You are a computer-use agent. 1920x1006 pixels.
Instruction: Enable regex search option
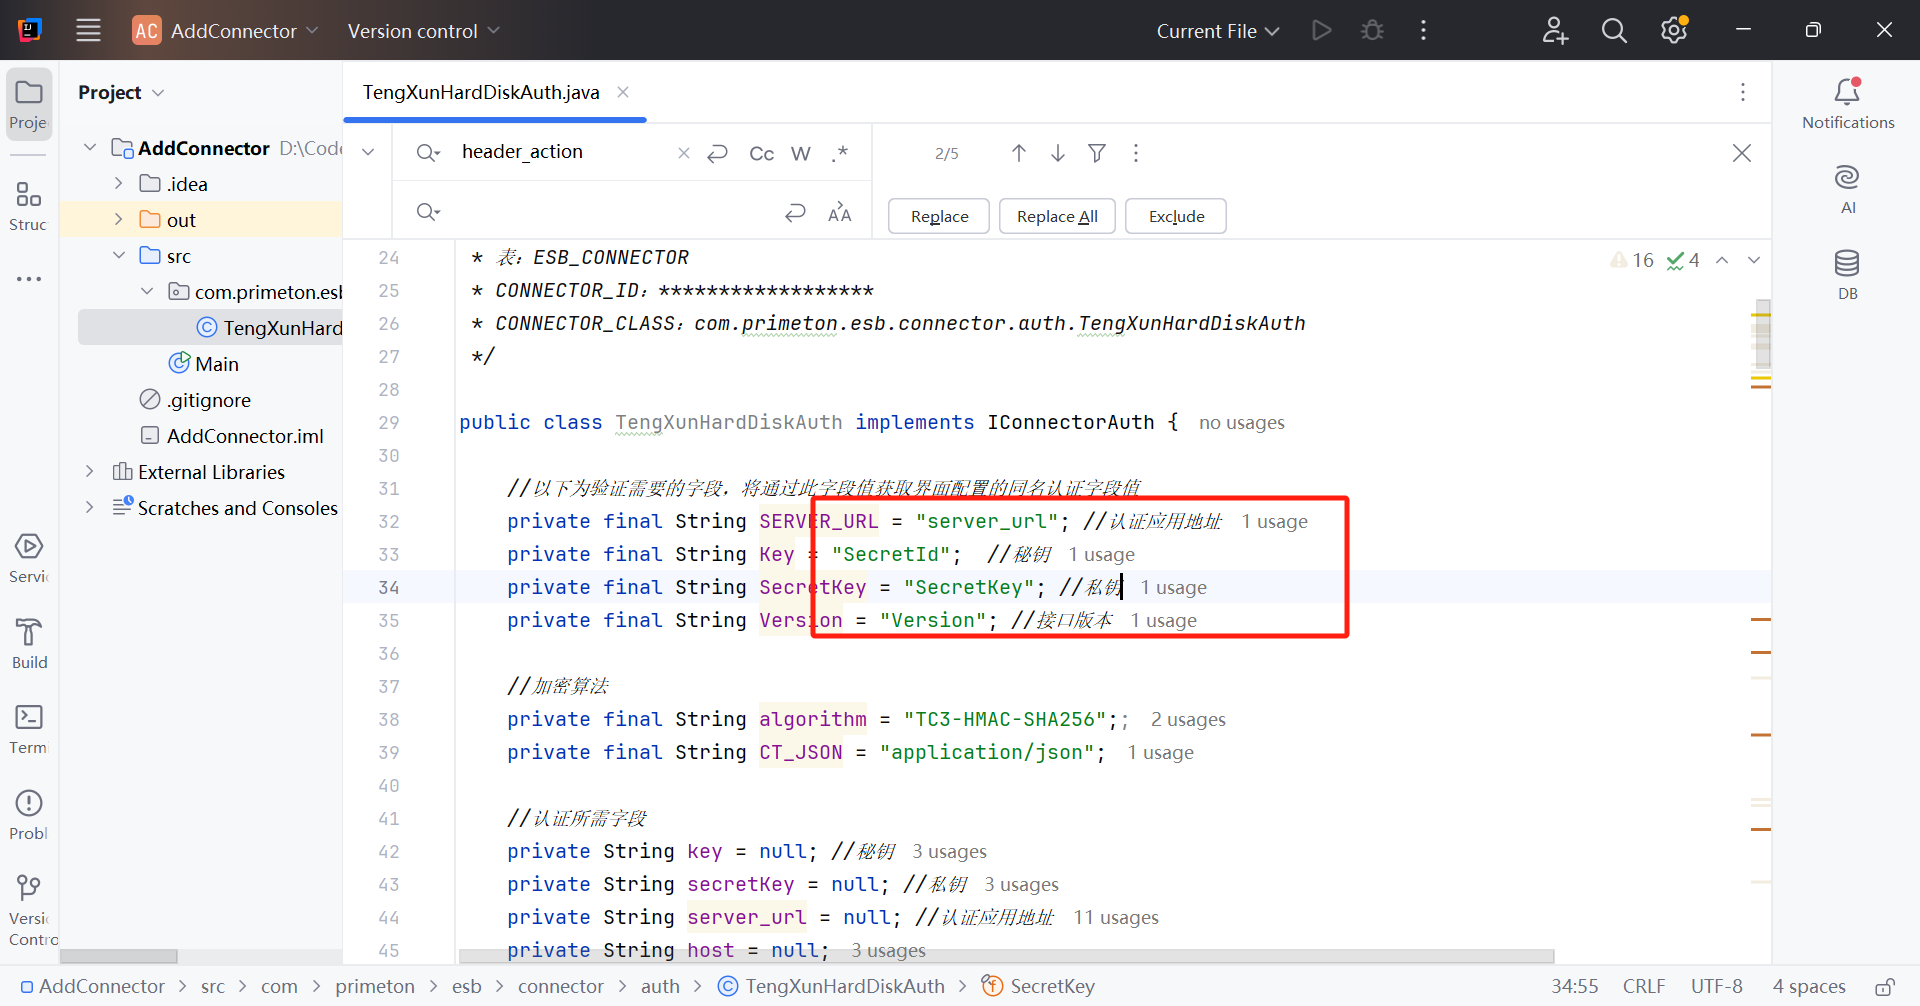(x=840, y=153)
